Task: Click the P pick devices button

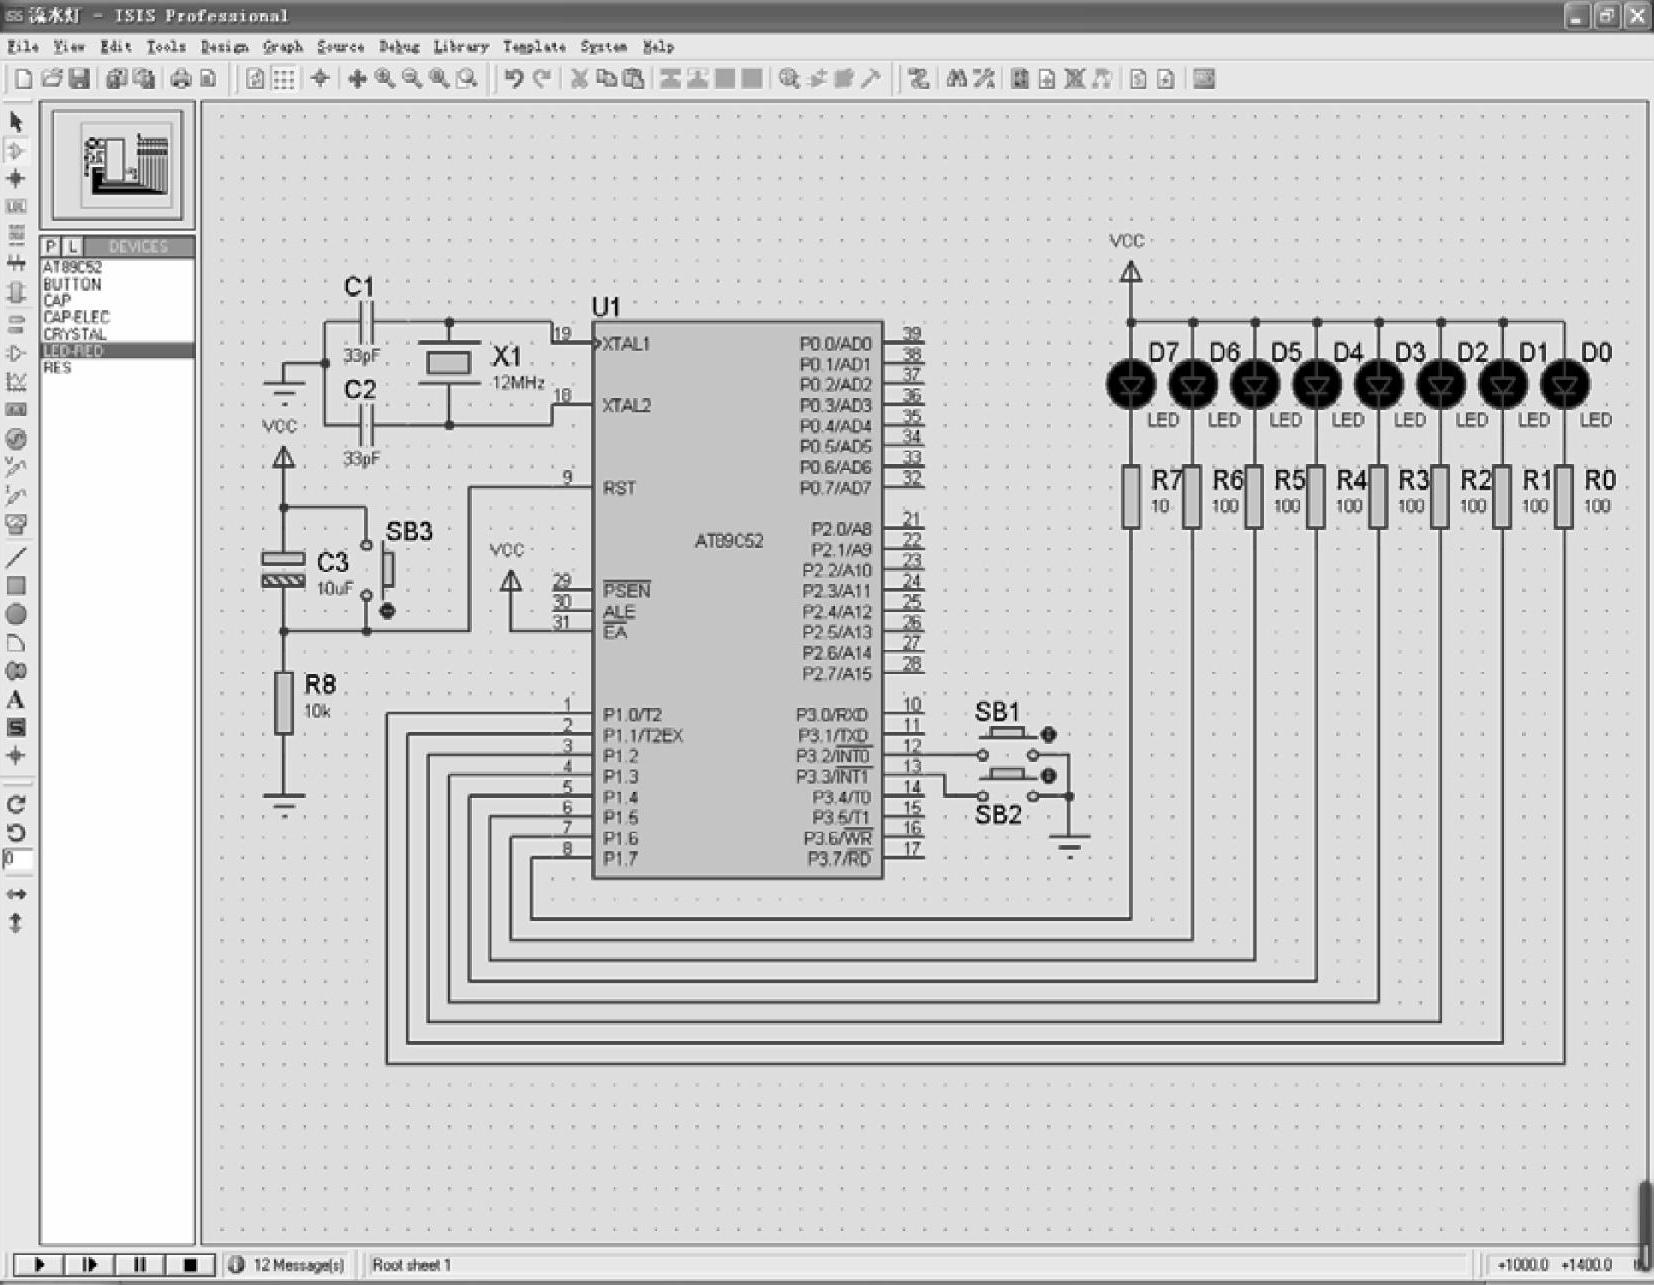Action: (51, 246)
